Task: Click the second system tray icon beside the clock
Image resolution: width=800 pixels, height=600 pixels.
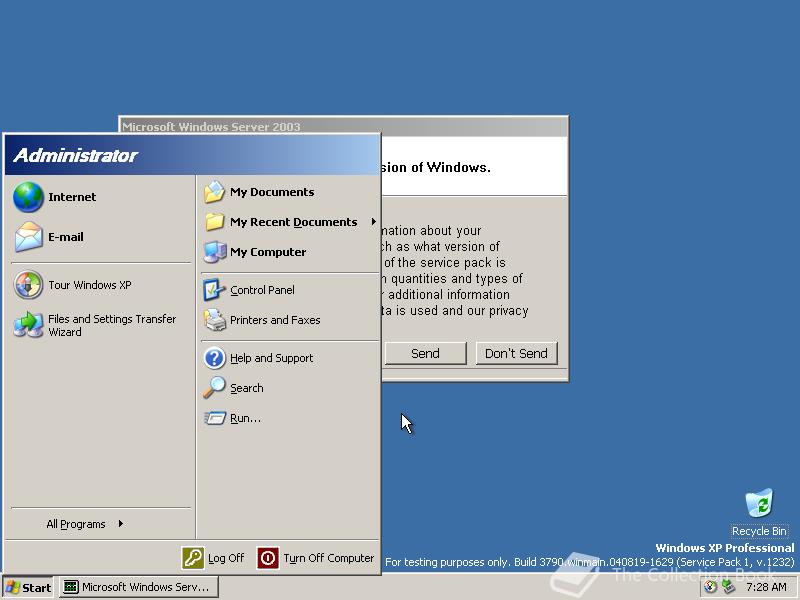Action: pyautogui.click(x=729, y=587)
